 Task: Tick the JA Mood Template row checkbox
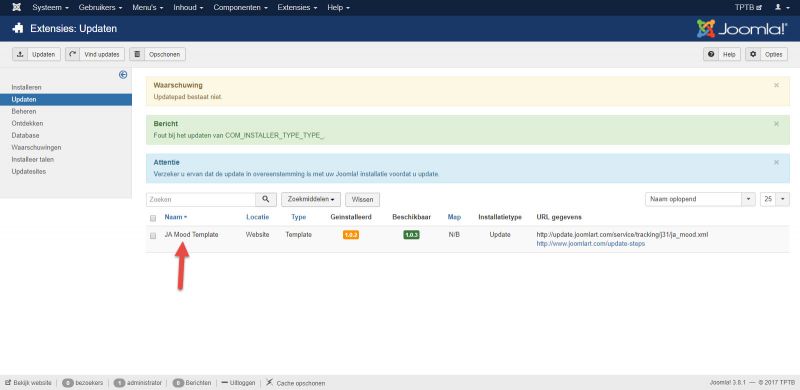(153, 236)
